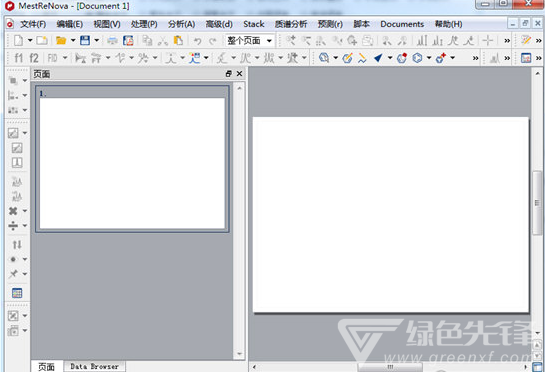Screen dimensions: 545x372
Task: Open the 预测(r) menu
Action: tap(330, 24)
